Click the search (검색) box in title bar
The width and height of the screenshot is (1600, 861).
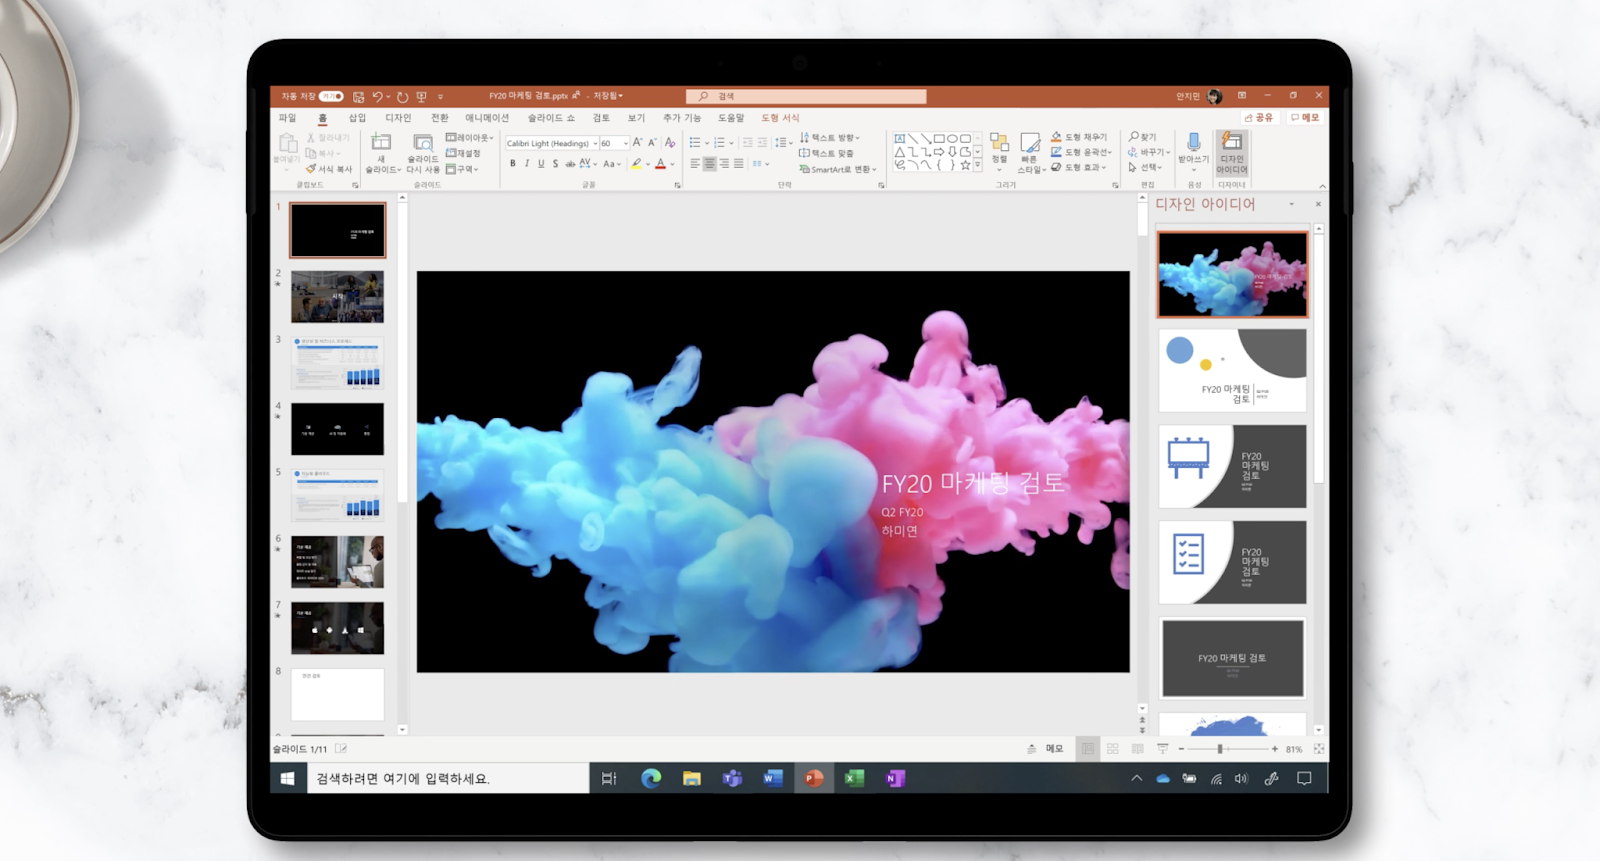tap(806, 96)
